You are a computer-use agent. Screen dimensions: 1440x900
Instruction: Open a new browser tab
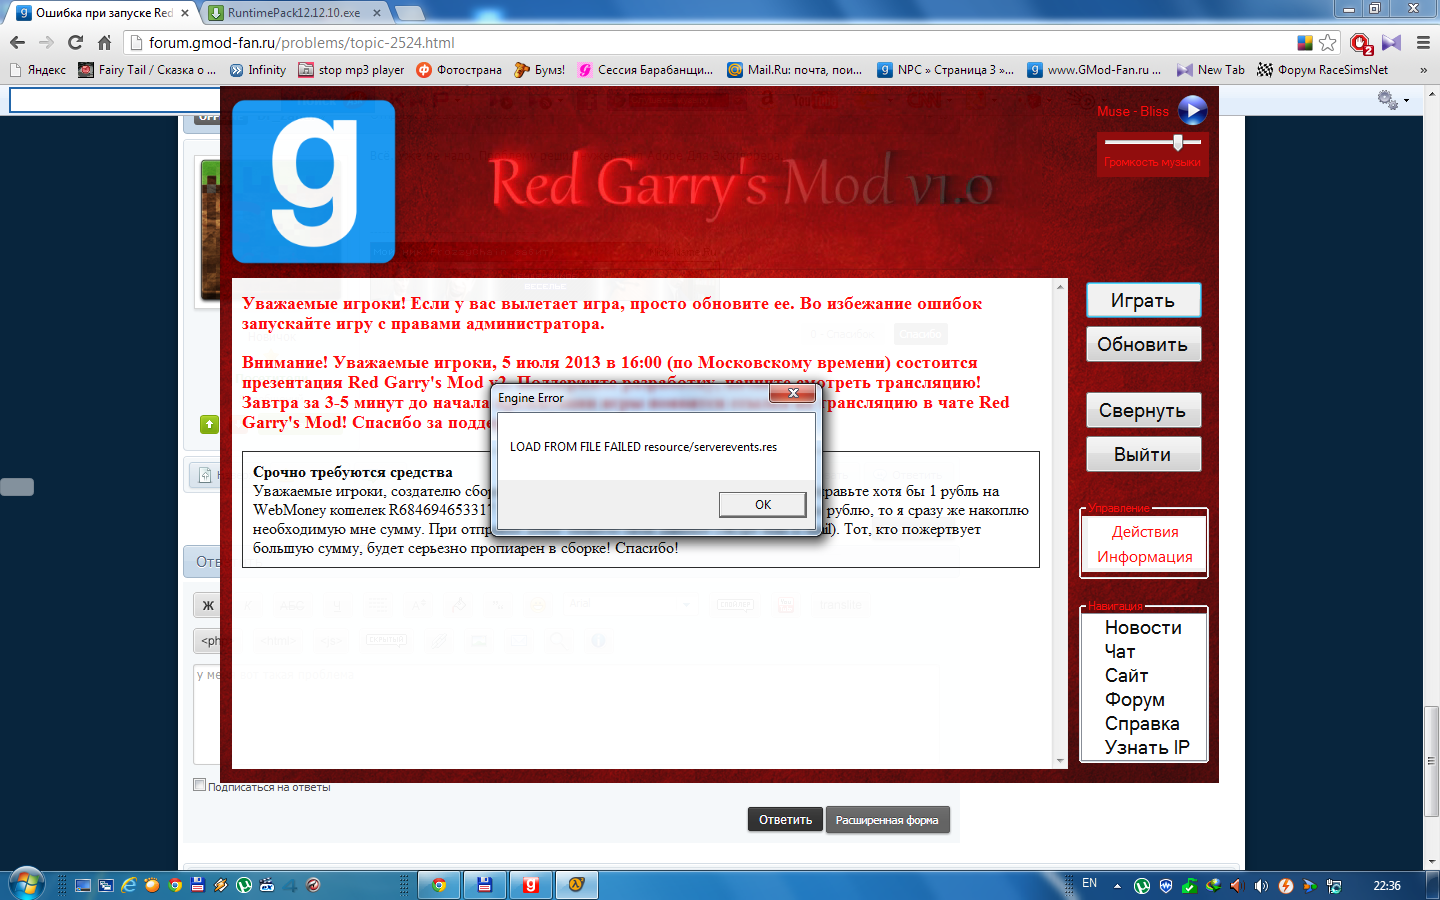[410, 13]
